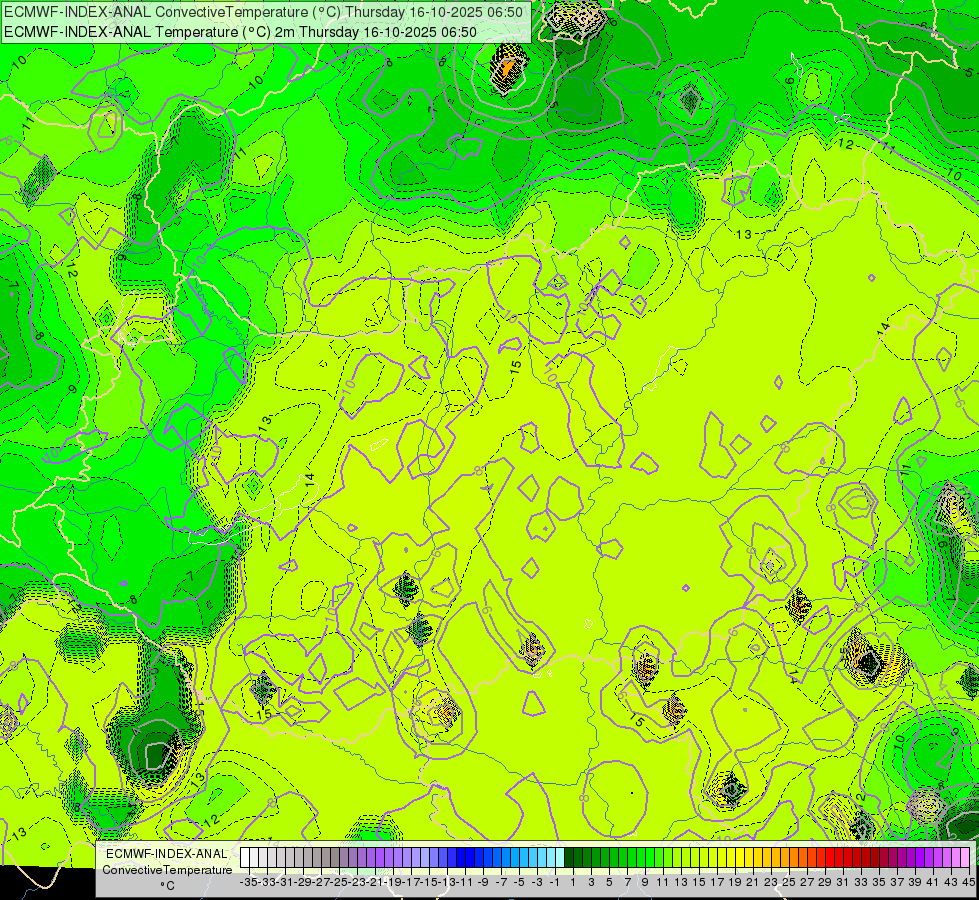Viewport: 979px width, 900px height.
Task: Click the ConvectiveTemperature legend label
Action: (167, 870)
